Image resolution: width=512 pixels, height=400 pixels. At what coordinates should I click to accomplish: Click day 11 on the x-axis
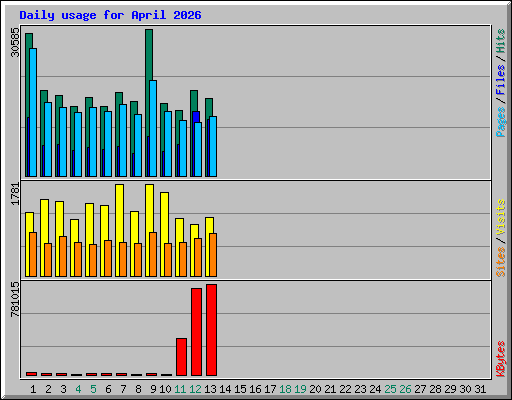tap(180, 389)
